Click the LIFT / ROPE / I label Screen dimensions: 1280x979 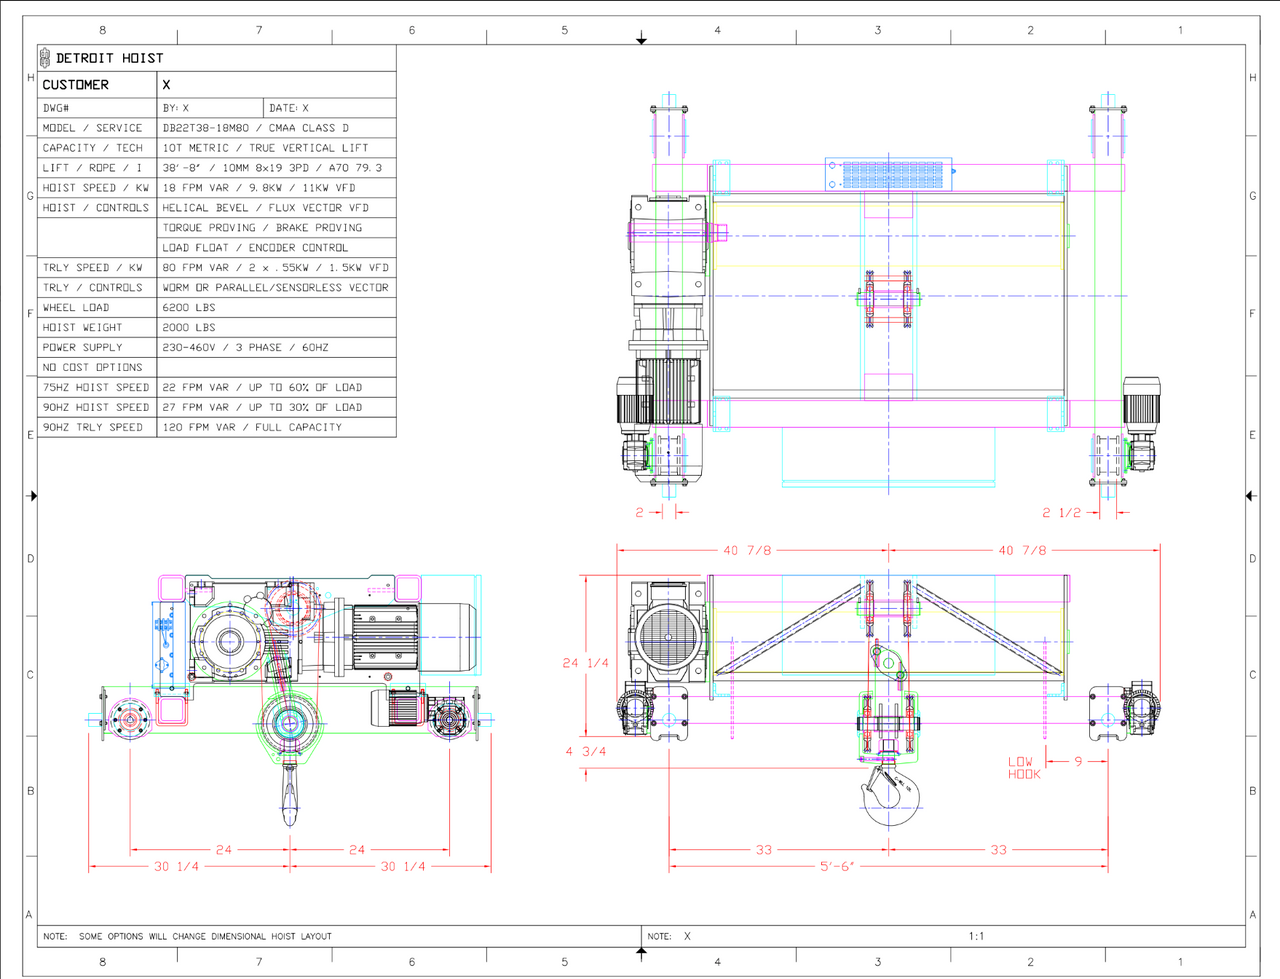[92, 168]
